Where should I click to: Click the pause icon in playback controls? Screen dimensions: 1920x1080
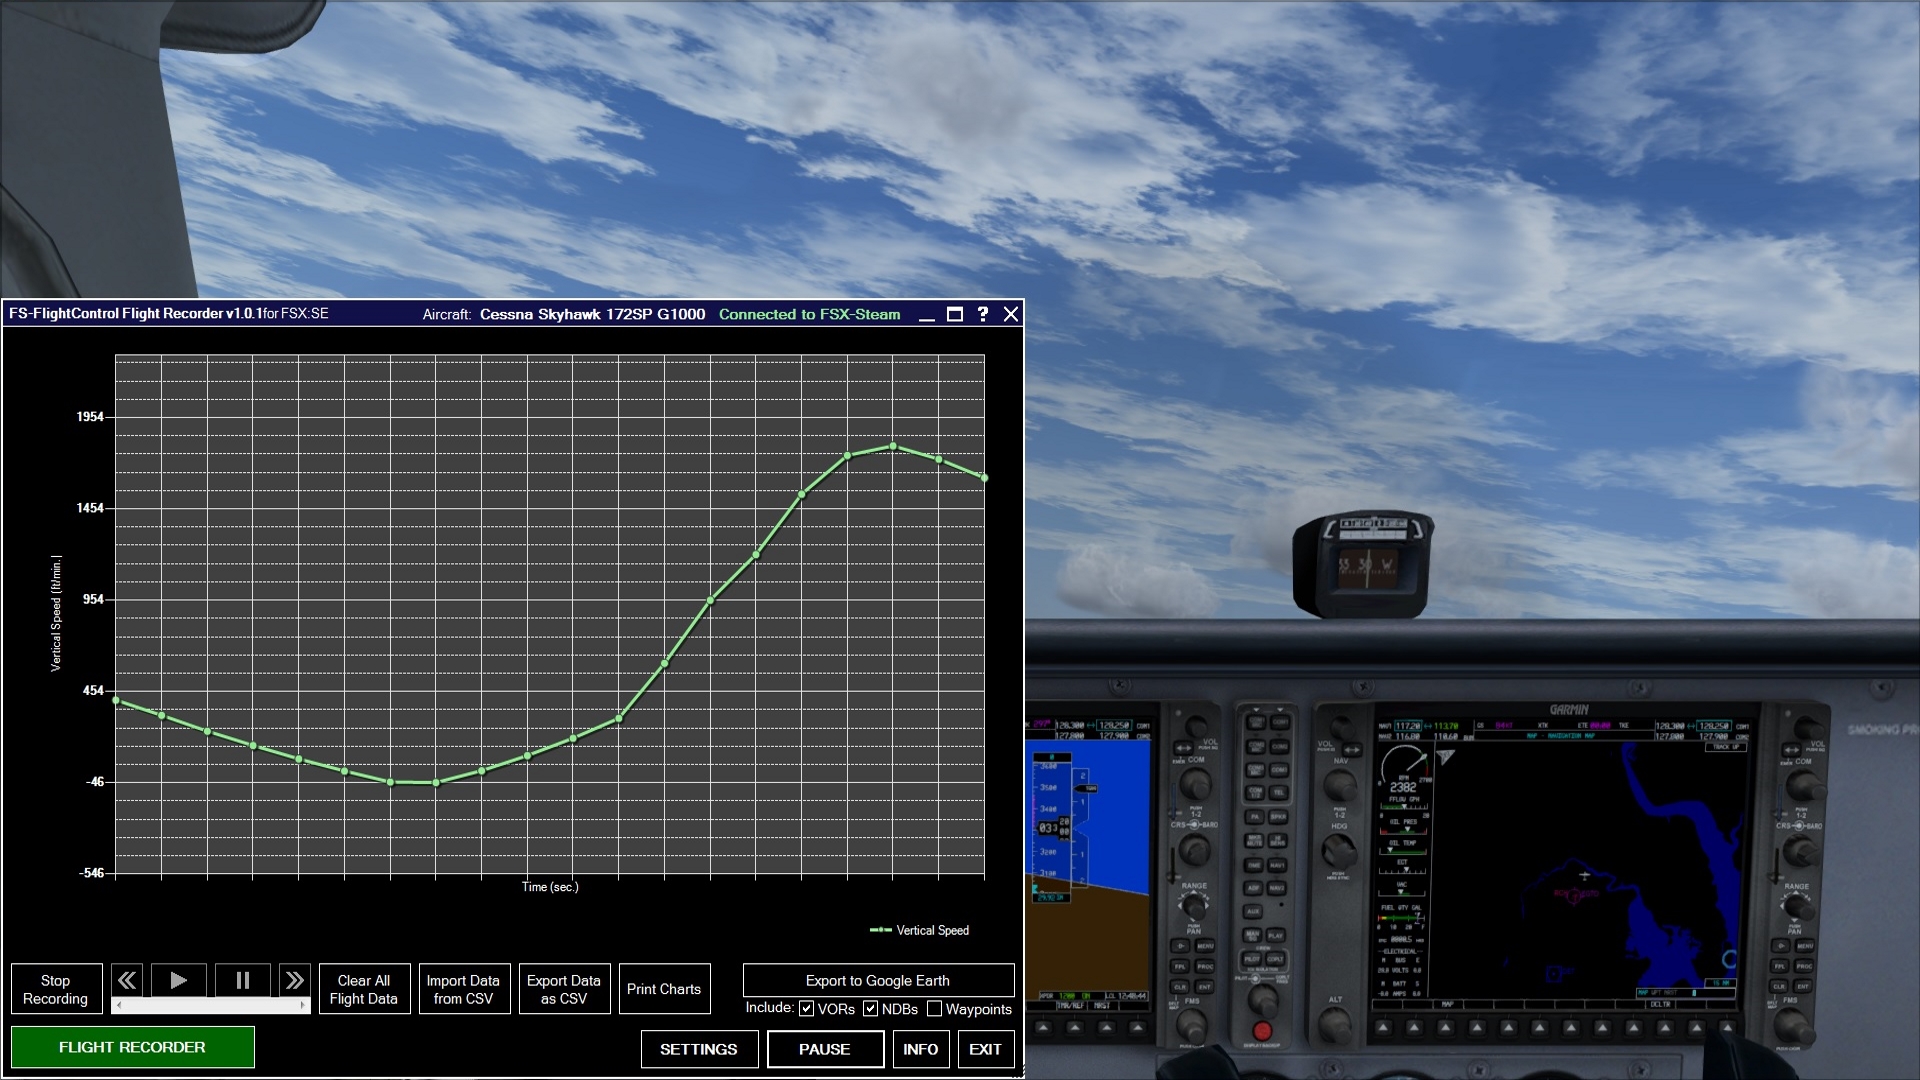(x=241, y=980)
